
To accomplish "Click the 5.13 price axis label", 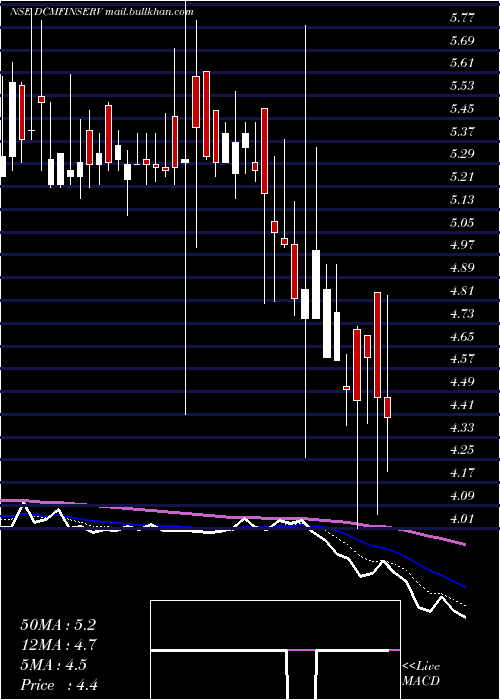I will (462, 200).
